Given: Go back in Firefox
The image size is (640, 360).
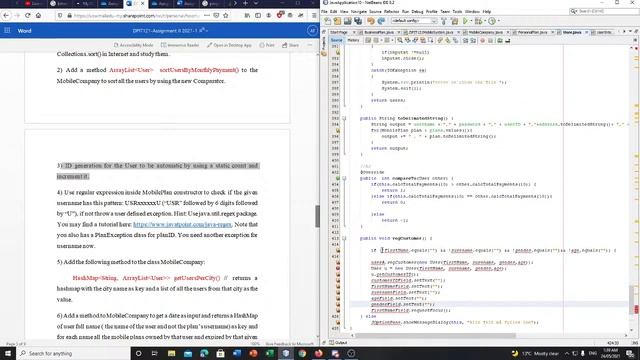Looking at the screenshot, I should click(x=6, y=16).
